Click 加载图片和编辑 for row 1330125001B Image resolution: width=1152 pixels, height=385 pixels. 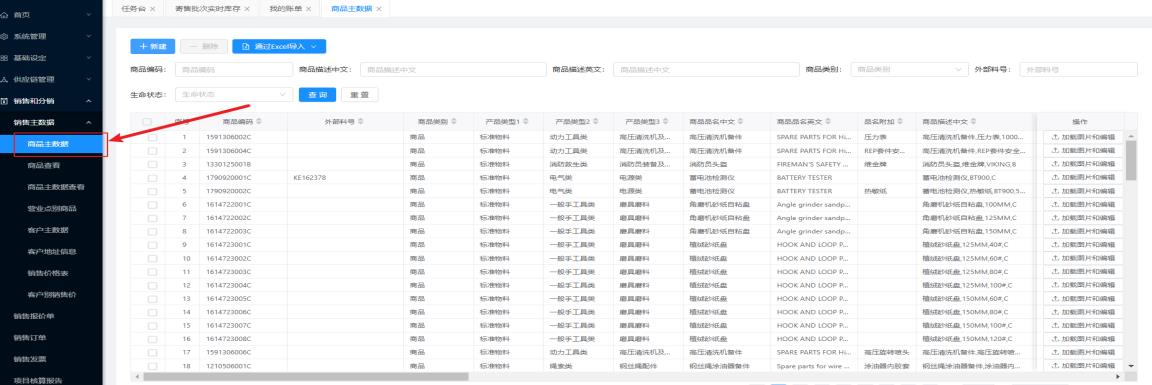(x=1083, y=164)
